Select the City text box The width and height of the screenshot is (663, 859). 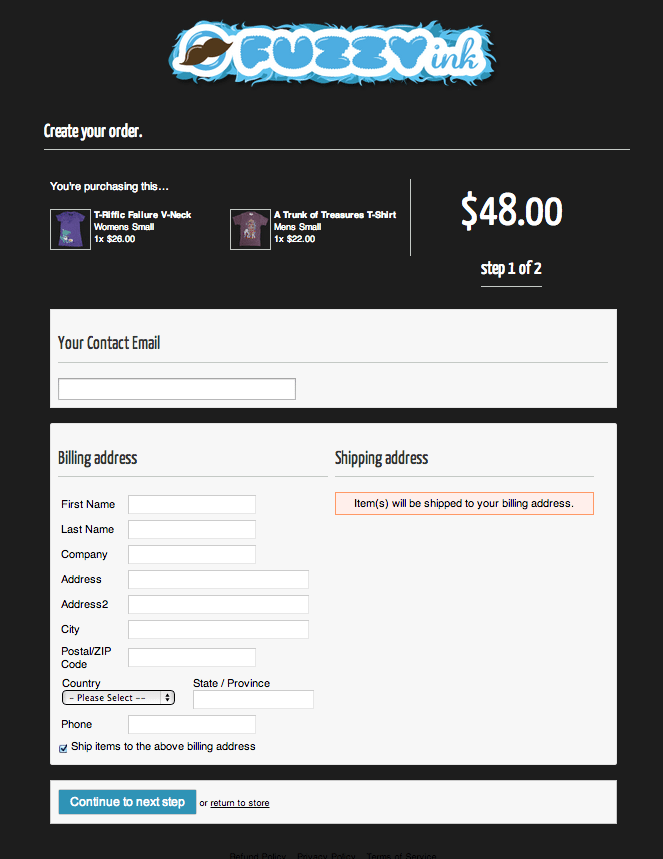point(218,629)
